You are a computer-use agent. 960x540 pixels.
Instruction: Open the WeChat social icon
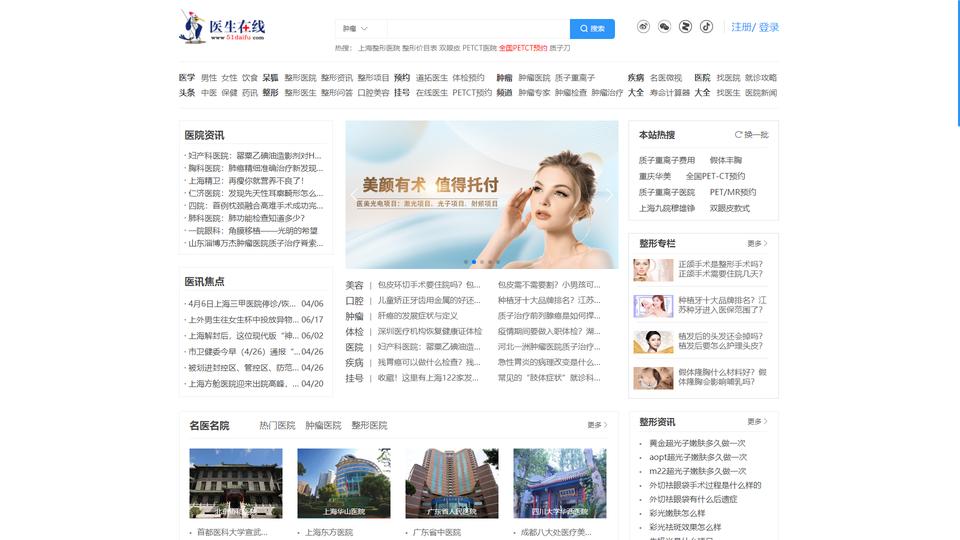[664, 26]
